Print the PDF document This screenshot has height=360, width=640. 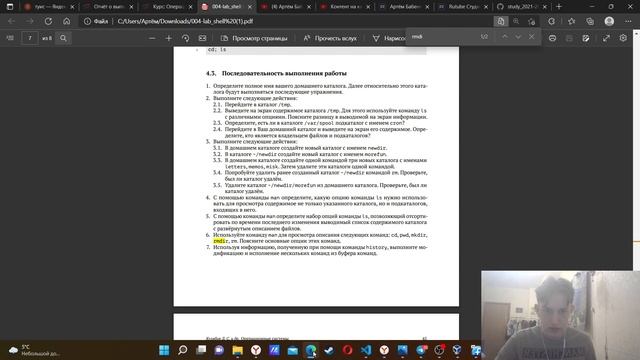pos(552,38)
